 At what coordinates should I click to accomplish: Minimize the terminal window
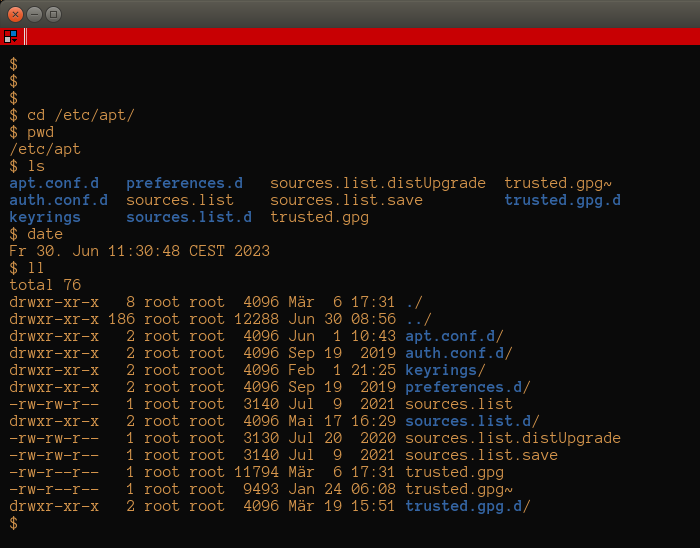coord(34,14)
